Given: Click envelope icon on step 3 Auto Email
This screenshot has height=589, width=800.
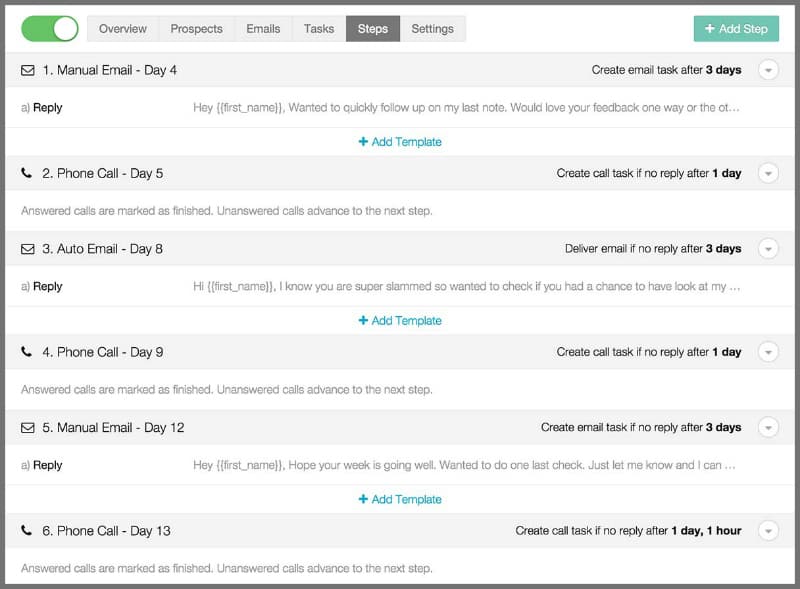Looking at the screenshot, I should pos(28,249).
